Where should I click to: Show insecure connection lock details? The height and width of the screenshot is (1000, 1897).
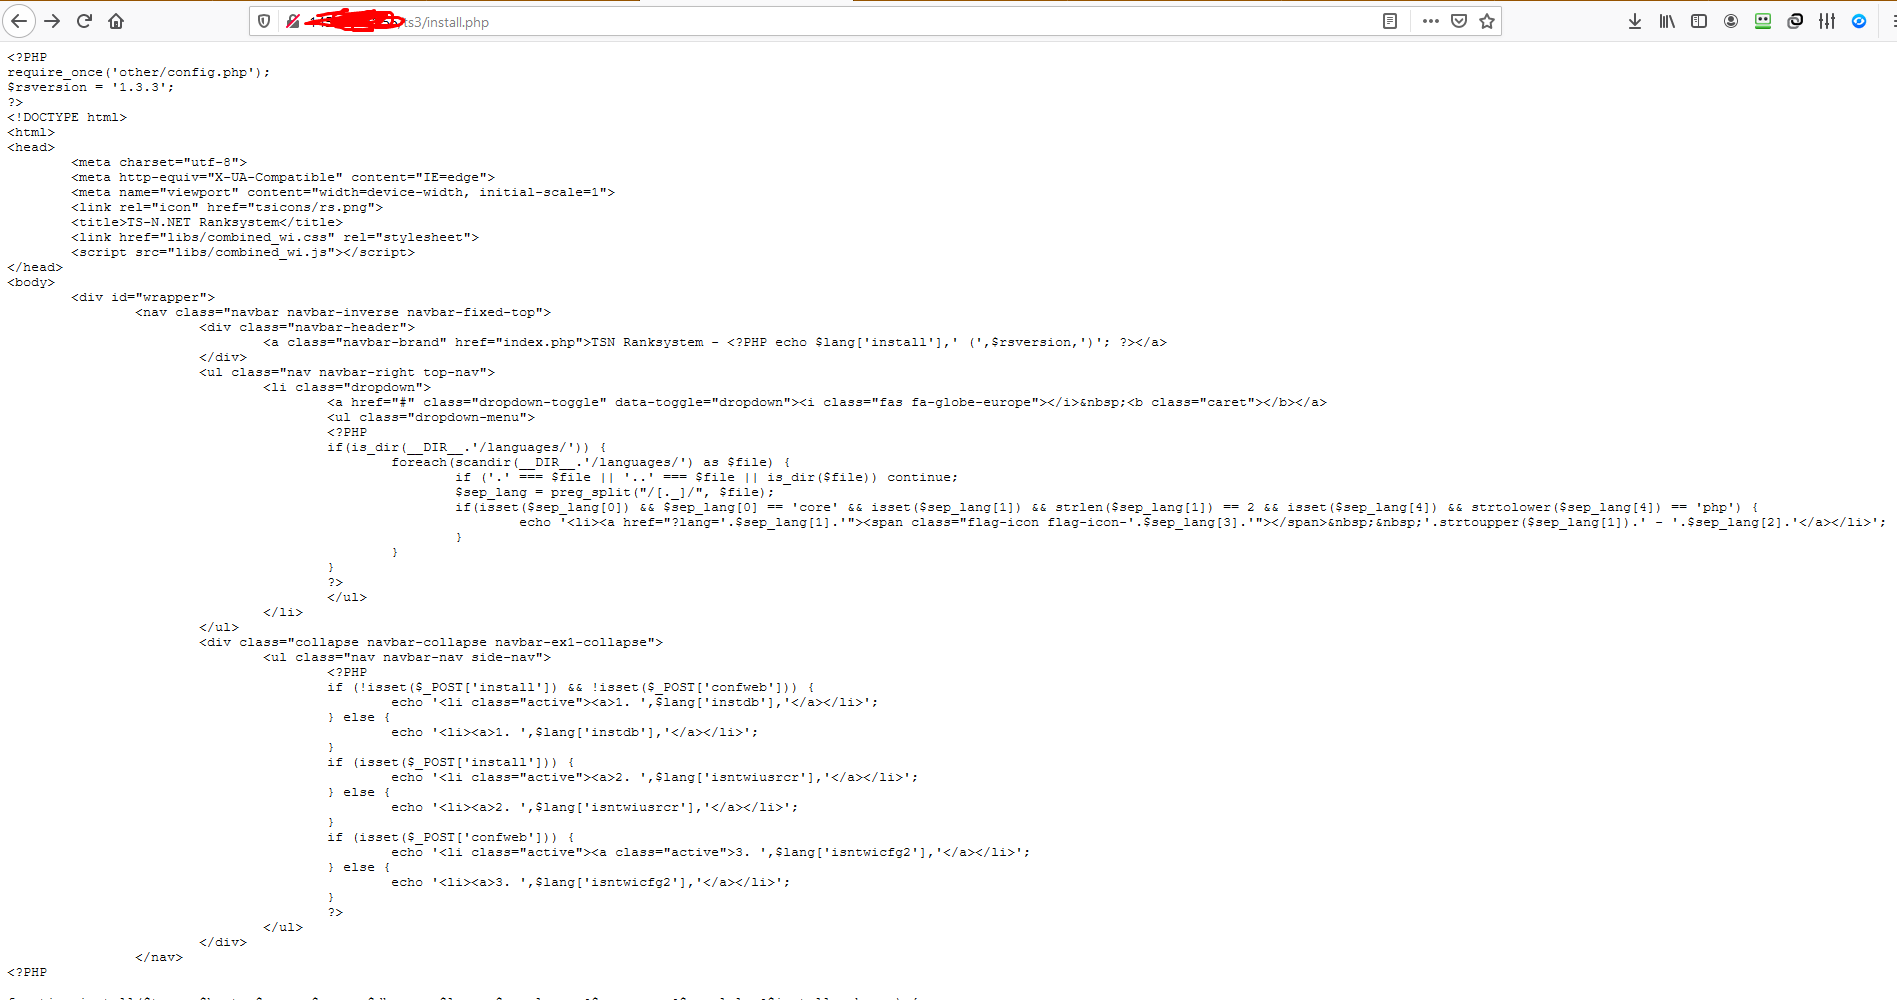292,21
